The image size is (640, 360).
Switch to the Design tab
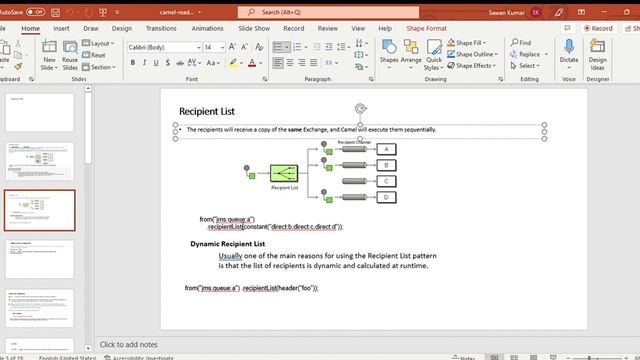(x=122, y=28)
